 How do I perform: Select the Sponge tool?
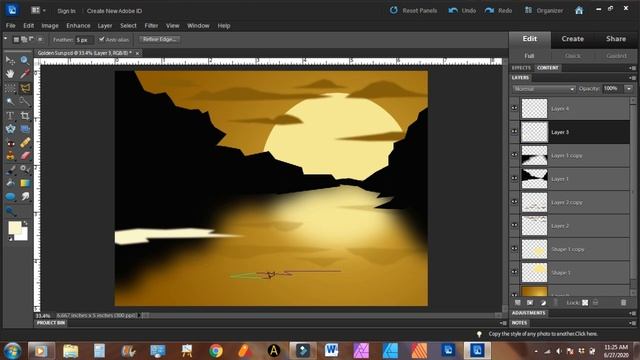click(10, 211)
